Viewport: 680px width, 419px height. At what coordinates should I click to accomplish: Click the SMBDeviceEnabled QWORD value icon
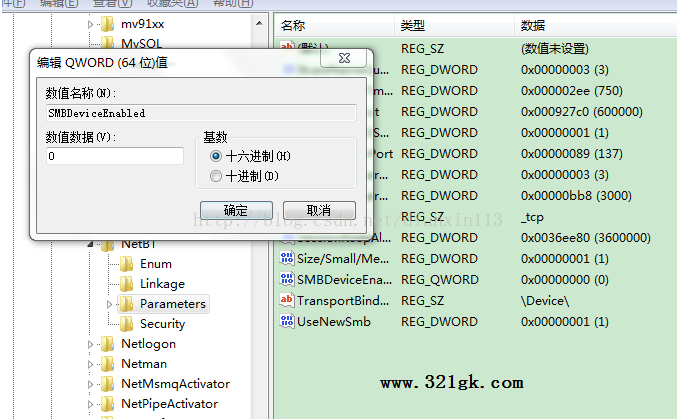[x=287, y=279]
